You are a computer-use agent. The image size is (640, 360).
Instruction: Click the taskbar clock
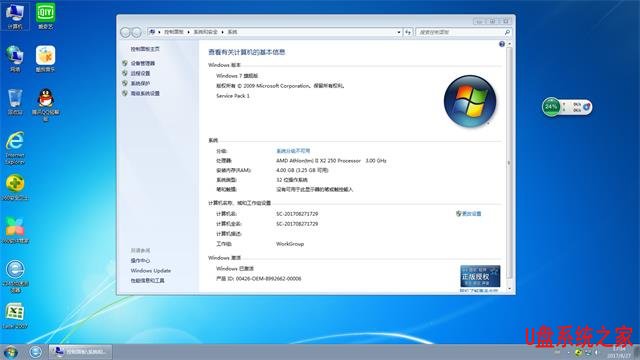(x=619, y=352)
